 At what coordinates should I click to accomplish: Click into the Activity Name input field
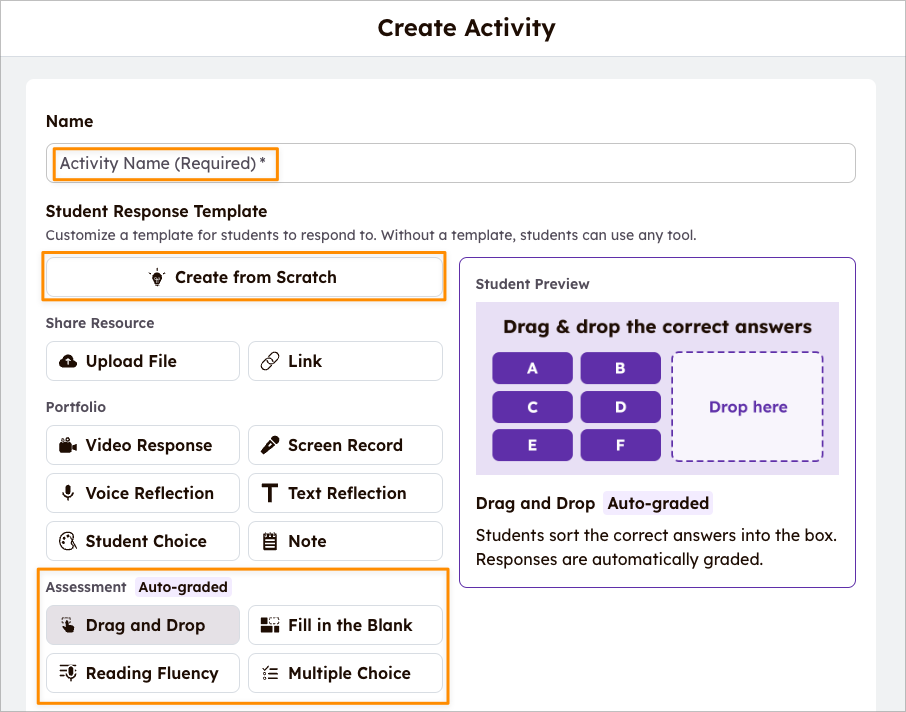(451, 163)
